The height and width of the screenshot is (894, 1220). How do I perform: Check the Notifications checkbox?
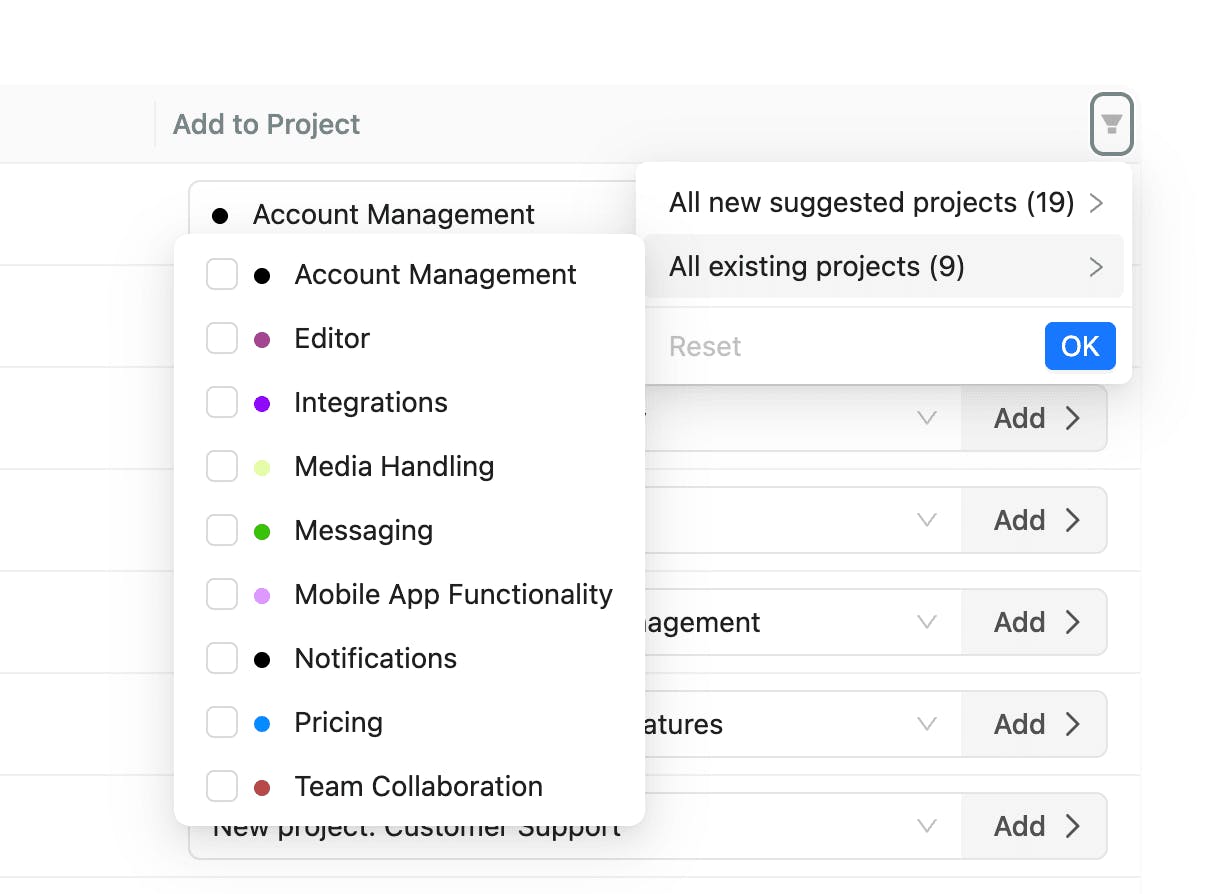(x=222, y=659)
